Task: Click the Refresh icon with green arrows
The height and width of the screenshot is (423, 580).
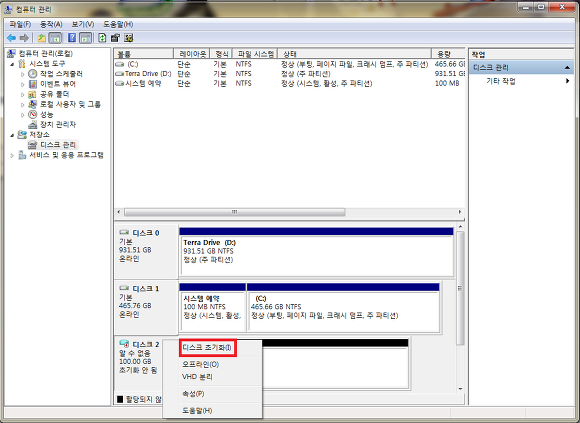Action: 102,38
